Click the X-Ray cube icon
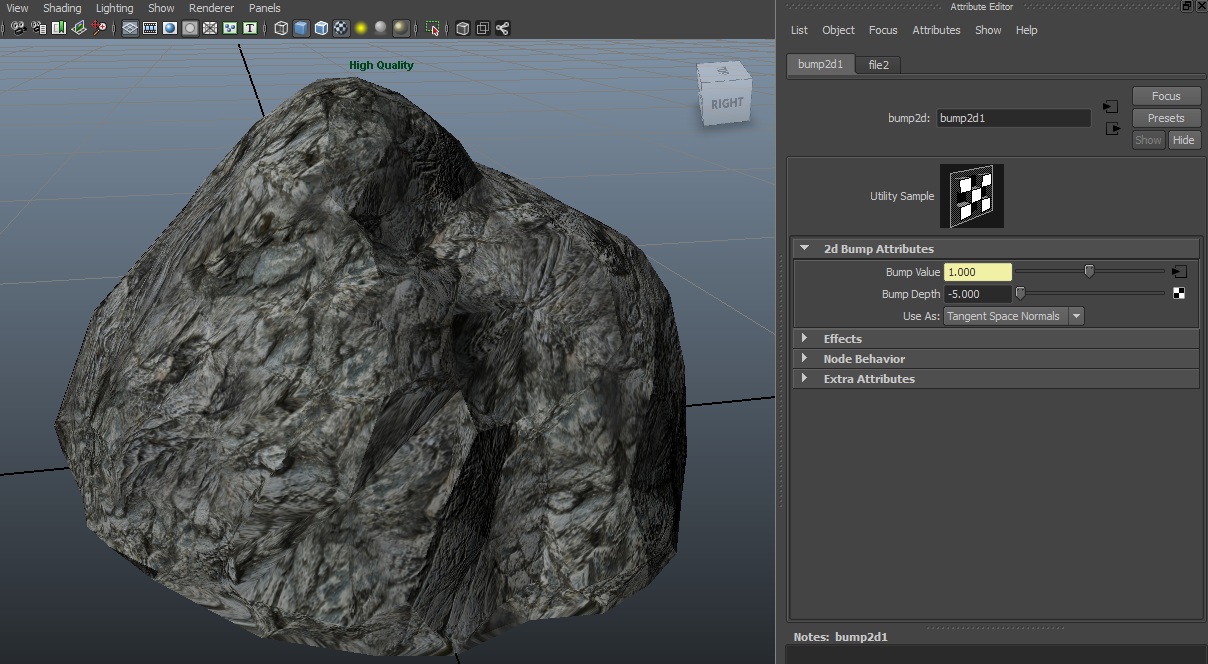1208x664 pixels. click(463, 28)
